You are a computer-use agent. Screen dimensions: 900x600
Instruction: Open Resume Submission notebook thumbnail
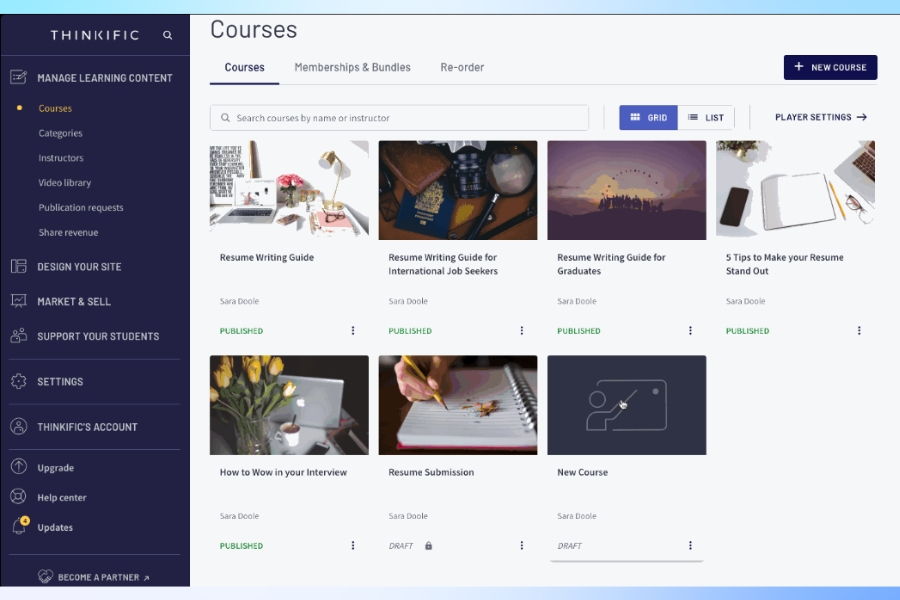click(458, 405)
